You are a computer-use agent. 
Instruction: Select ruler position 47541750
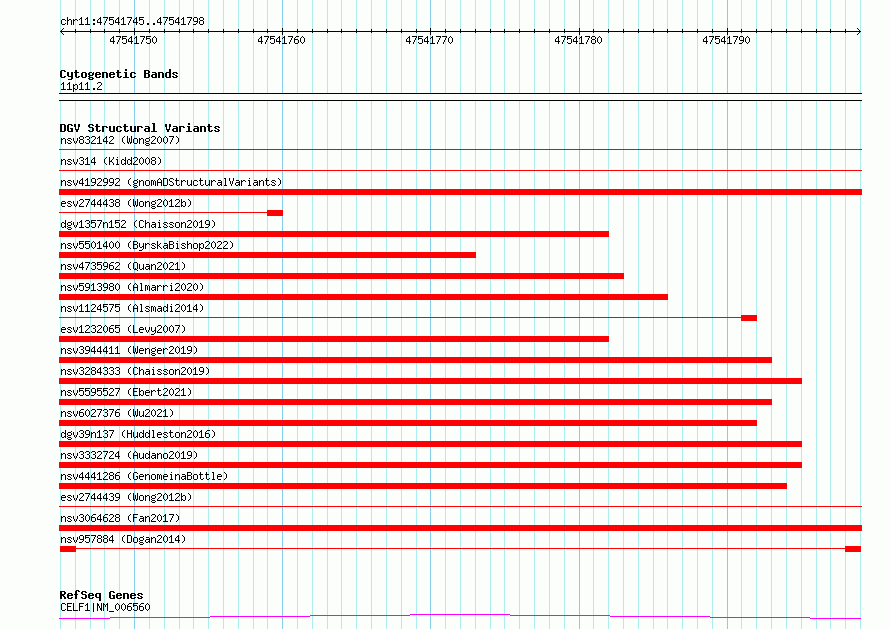click(x=133, y=40)
